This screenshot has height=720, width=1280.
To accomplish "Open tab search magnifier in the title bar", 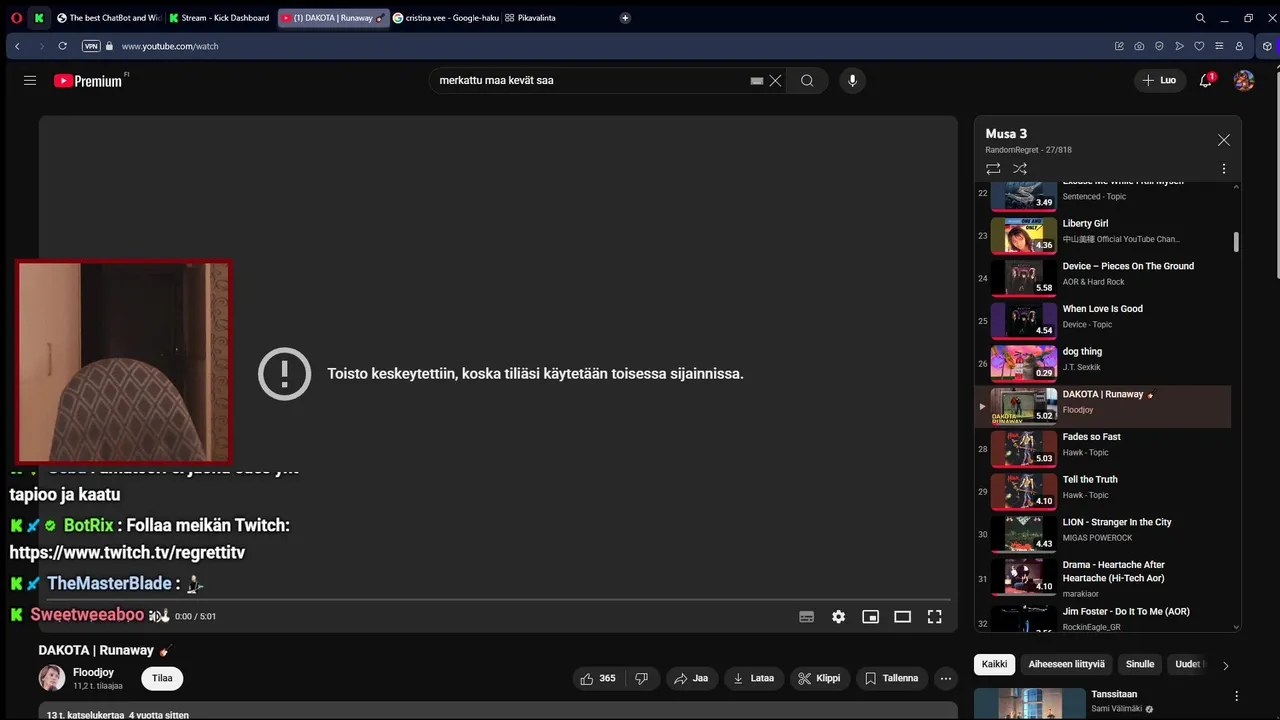I will [x=1200, y=18].
